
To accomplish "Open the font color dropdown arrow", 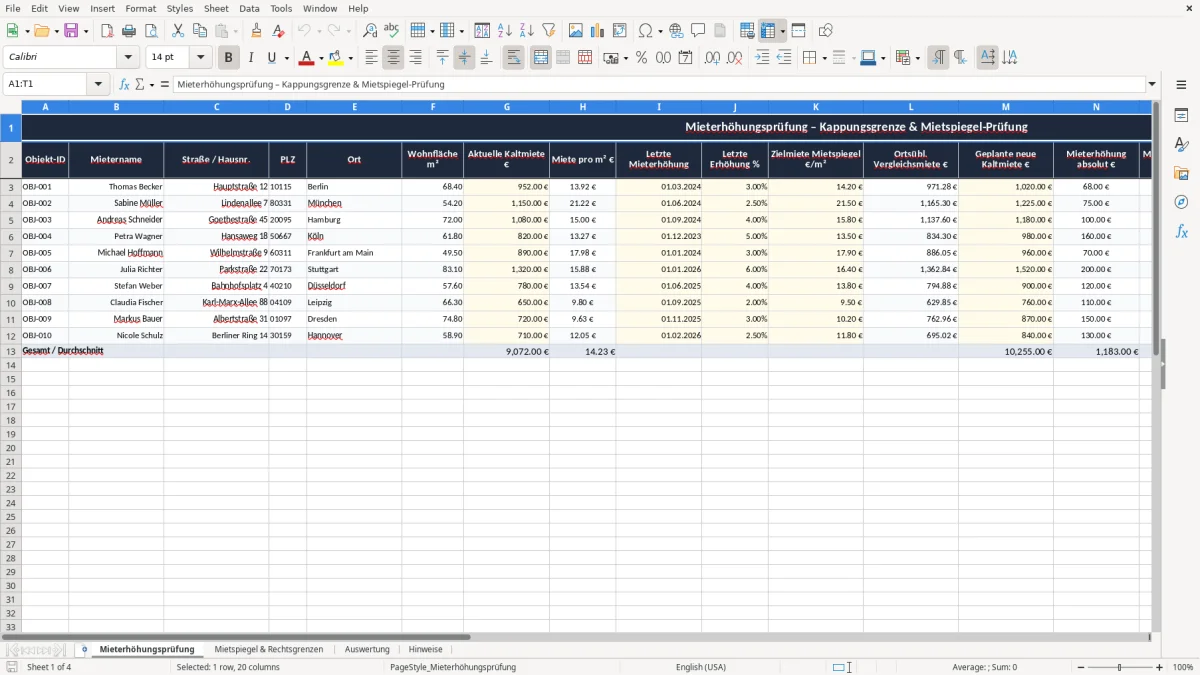I will pyautogui.click(x=321, y=58).
